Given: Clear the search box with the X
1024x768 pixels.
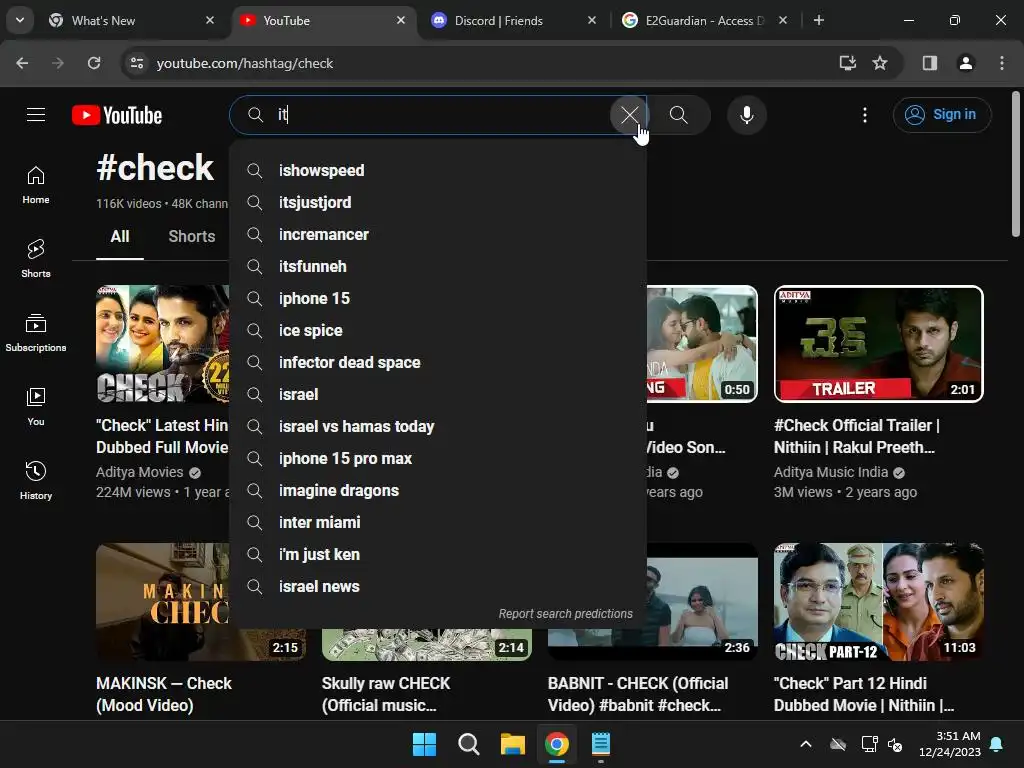Looking at the screenshot, I should tap(629, 115).
